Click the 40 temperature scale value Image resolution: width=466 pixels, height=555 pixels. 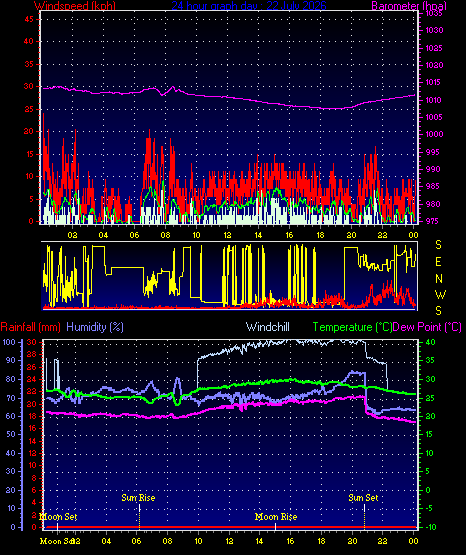tap(431, 342)
